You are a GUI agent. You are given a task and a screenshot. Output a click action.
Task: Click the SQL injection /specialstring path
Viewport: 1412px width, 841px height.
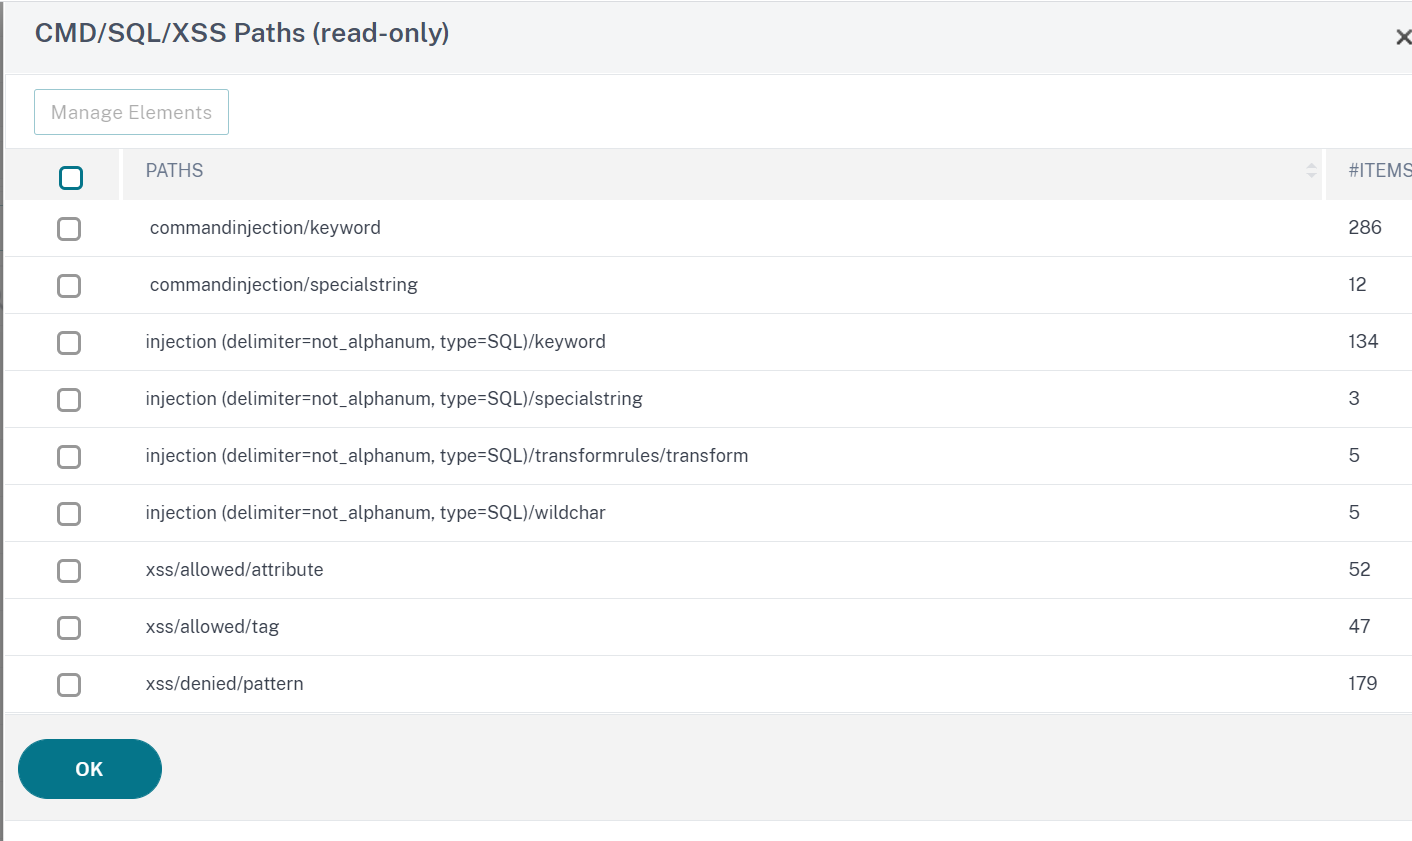click(x=394, y=399)
